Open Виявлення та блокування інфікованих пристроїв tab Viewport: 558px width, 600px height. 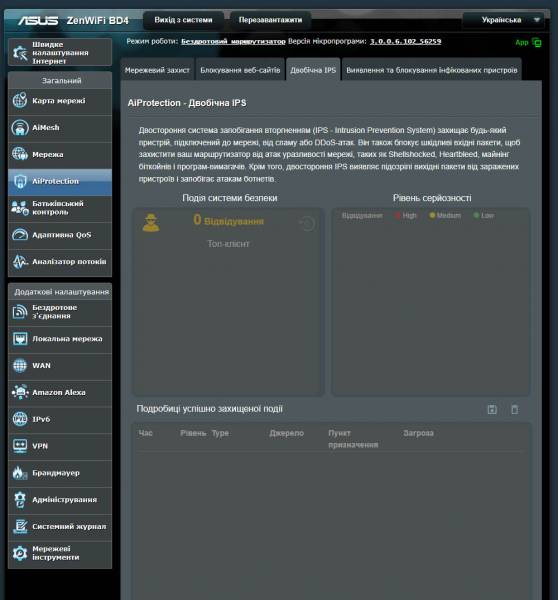pos(432,70)
